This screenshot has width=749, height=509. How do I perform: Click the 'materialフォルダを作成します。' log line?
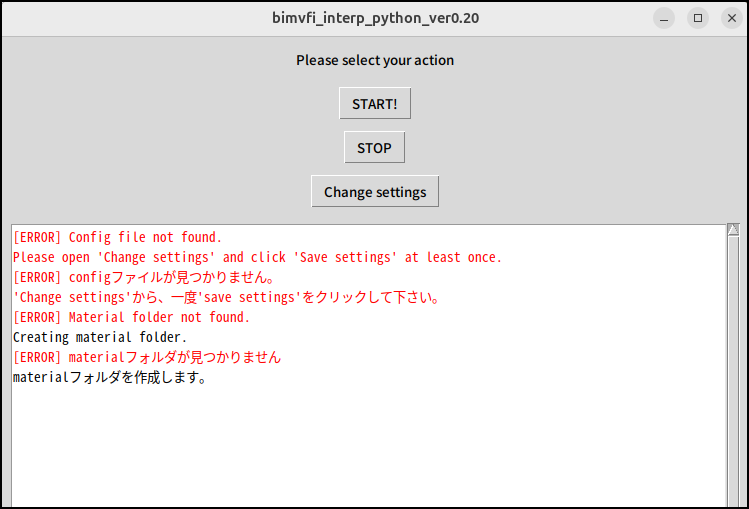point(110,377)
